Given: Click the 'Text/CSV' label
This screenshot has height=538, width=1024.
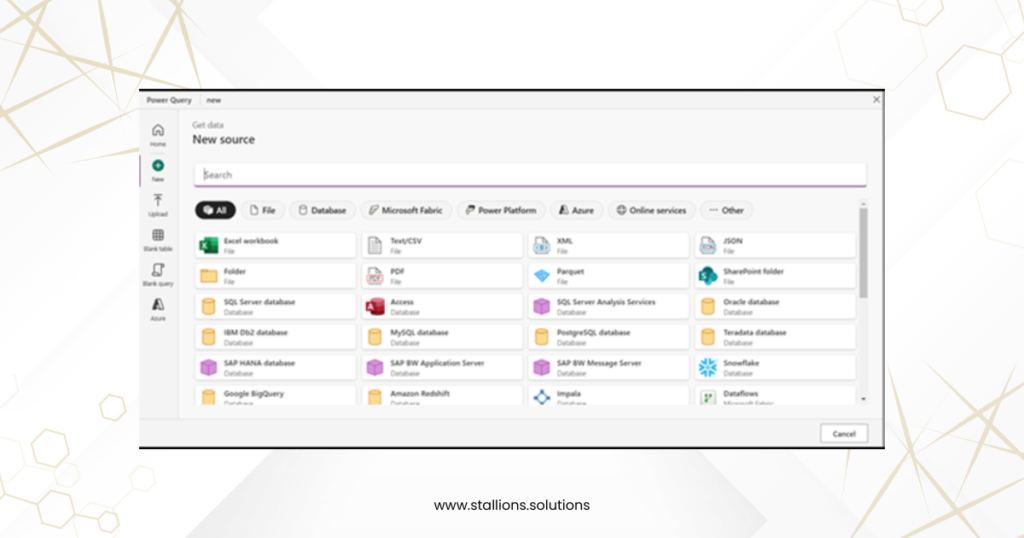Looking at the screenshot, I should point(406,241).
